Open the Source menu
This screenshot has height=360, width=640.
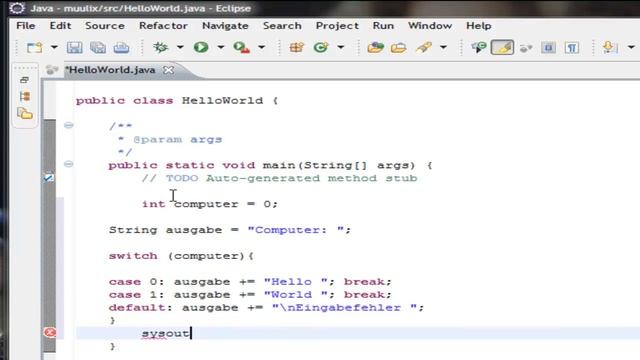[105, 26]
